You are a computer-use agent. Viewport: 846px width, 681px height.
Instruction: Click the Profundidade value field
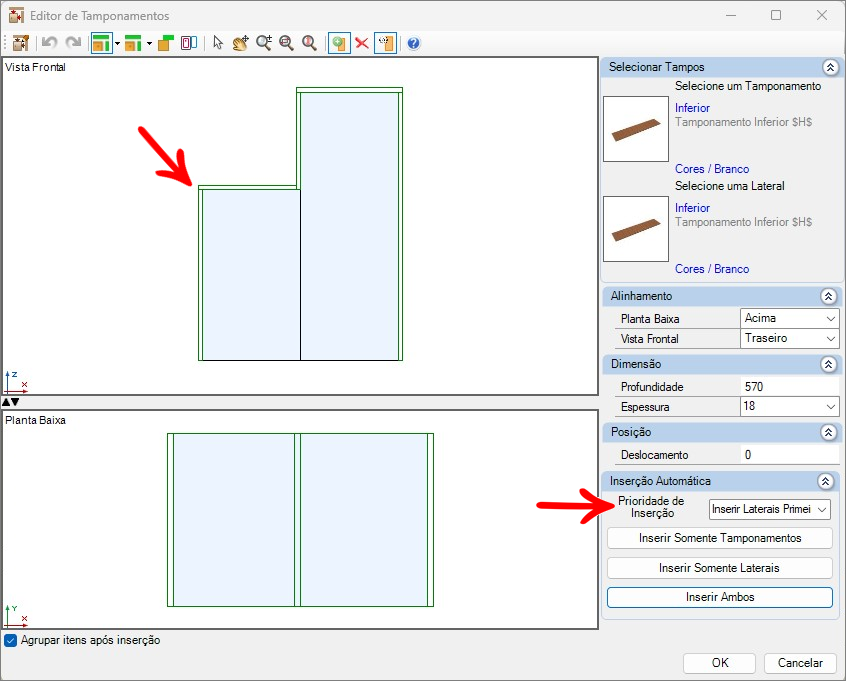[789, 386]
